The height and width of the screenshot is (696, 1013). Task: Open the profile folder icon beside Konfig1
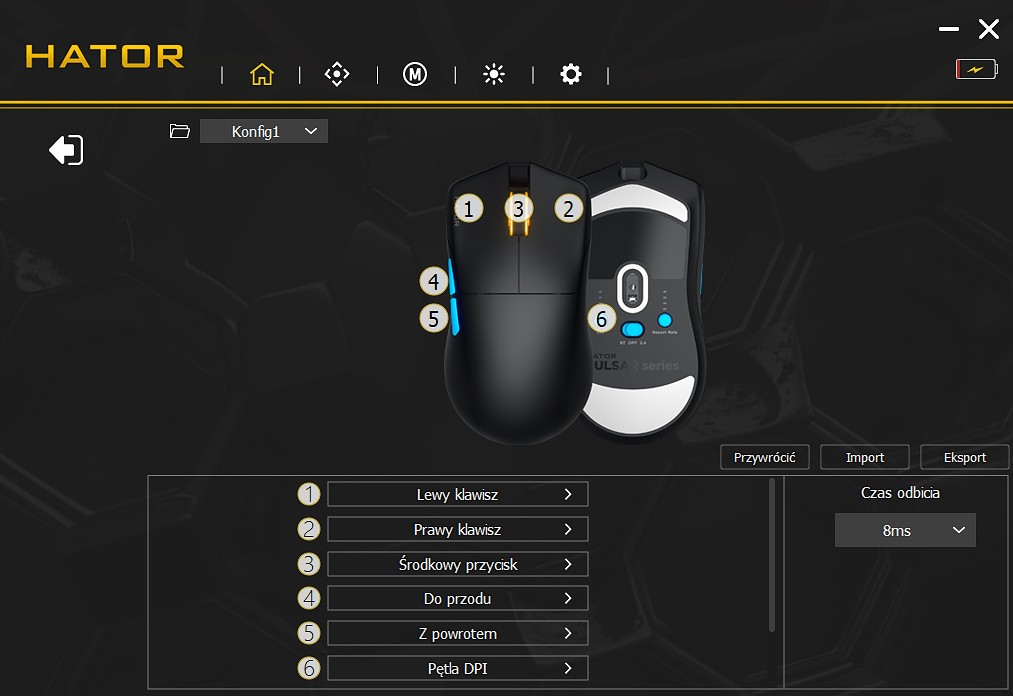point(180,130)
